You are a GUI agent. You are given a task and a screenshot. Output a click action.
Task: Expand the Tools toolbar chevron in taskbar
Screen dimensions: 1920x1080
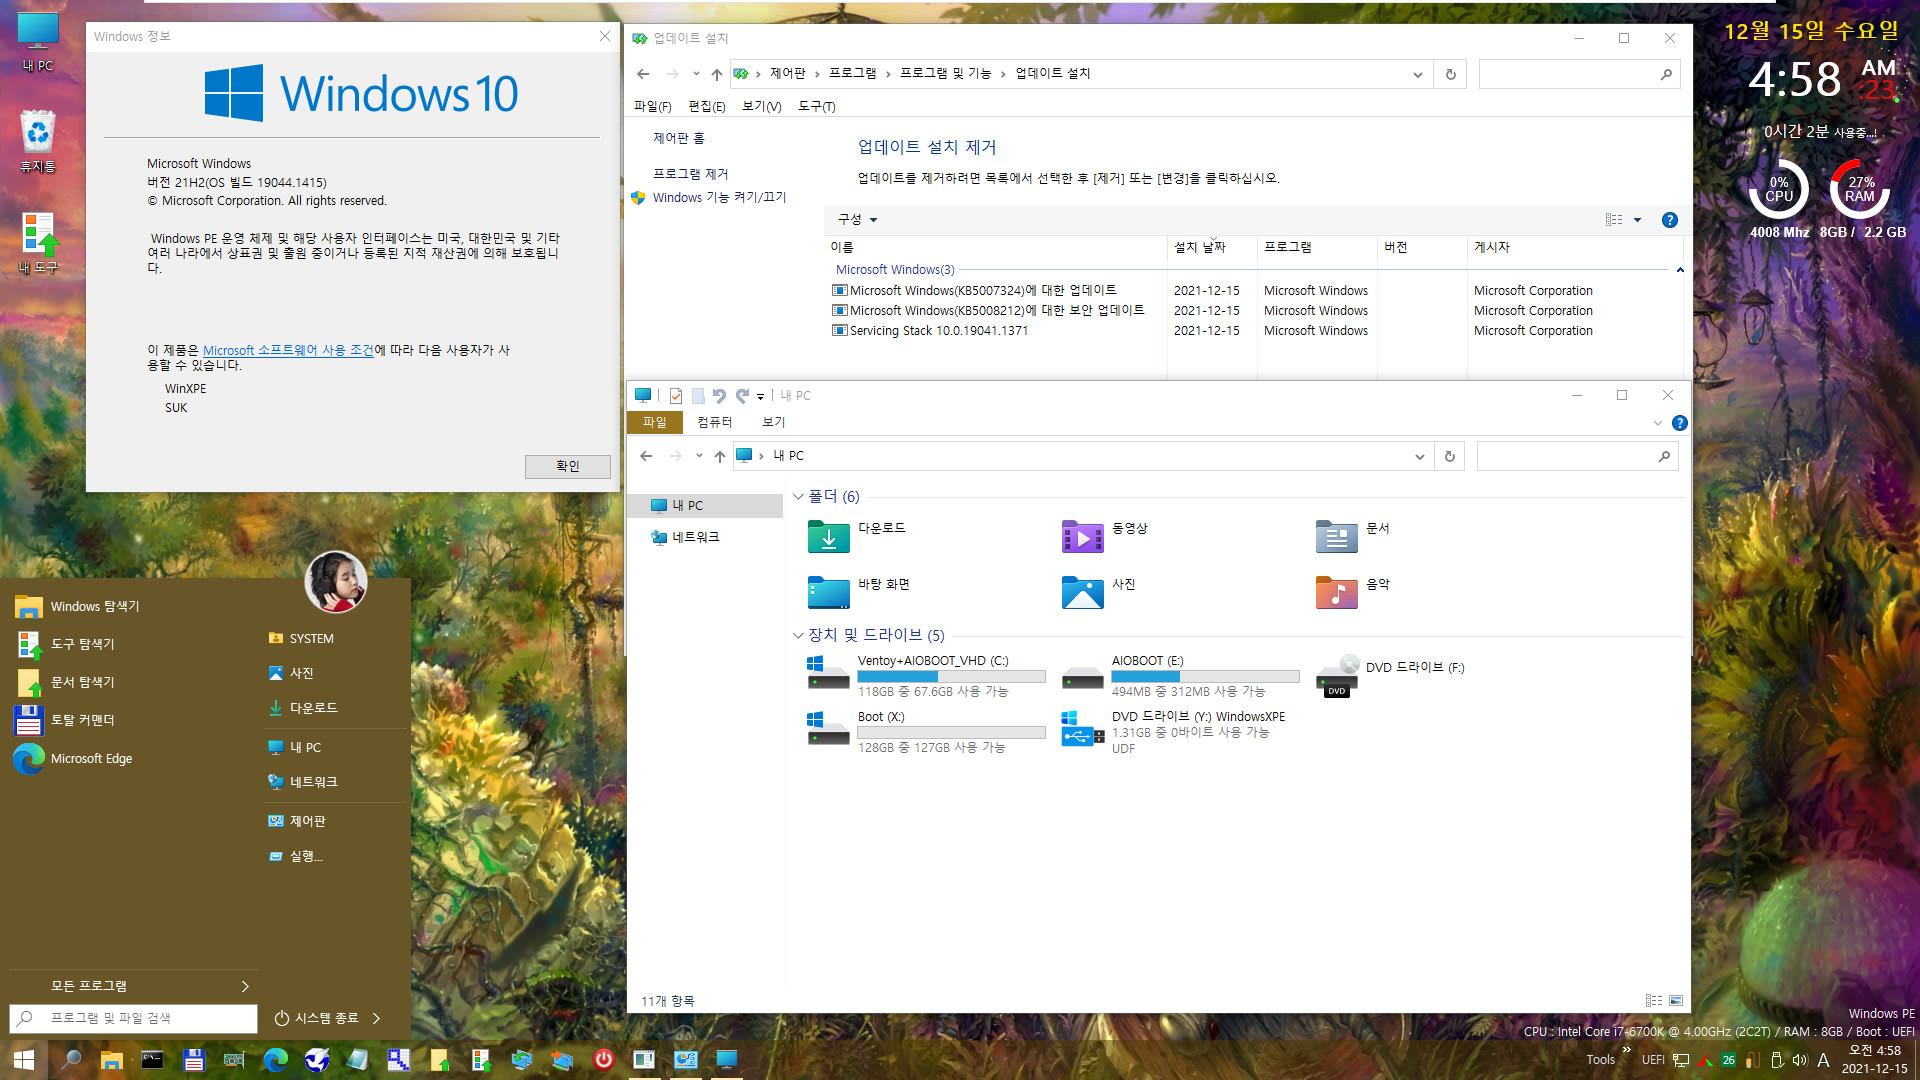pos(1626,1050)
